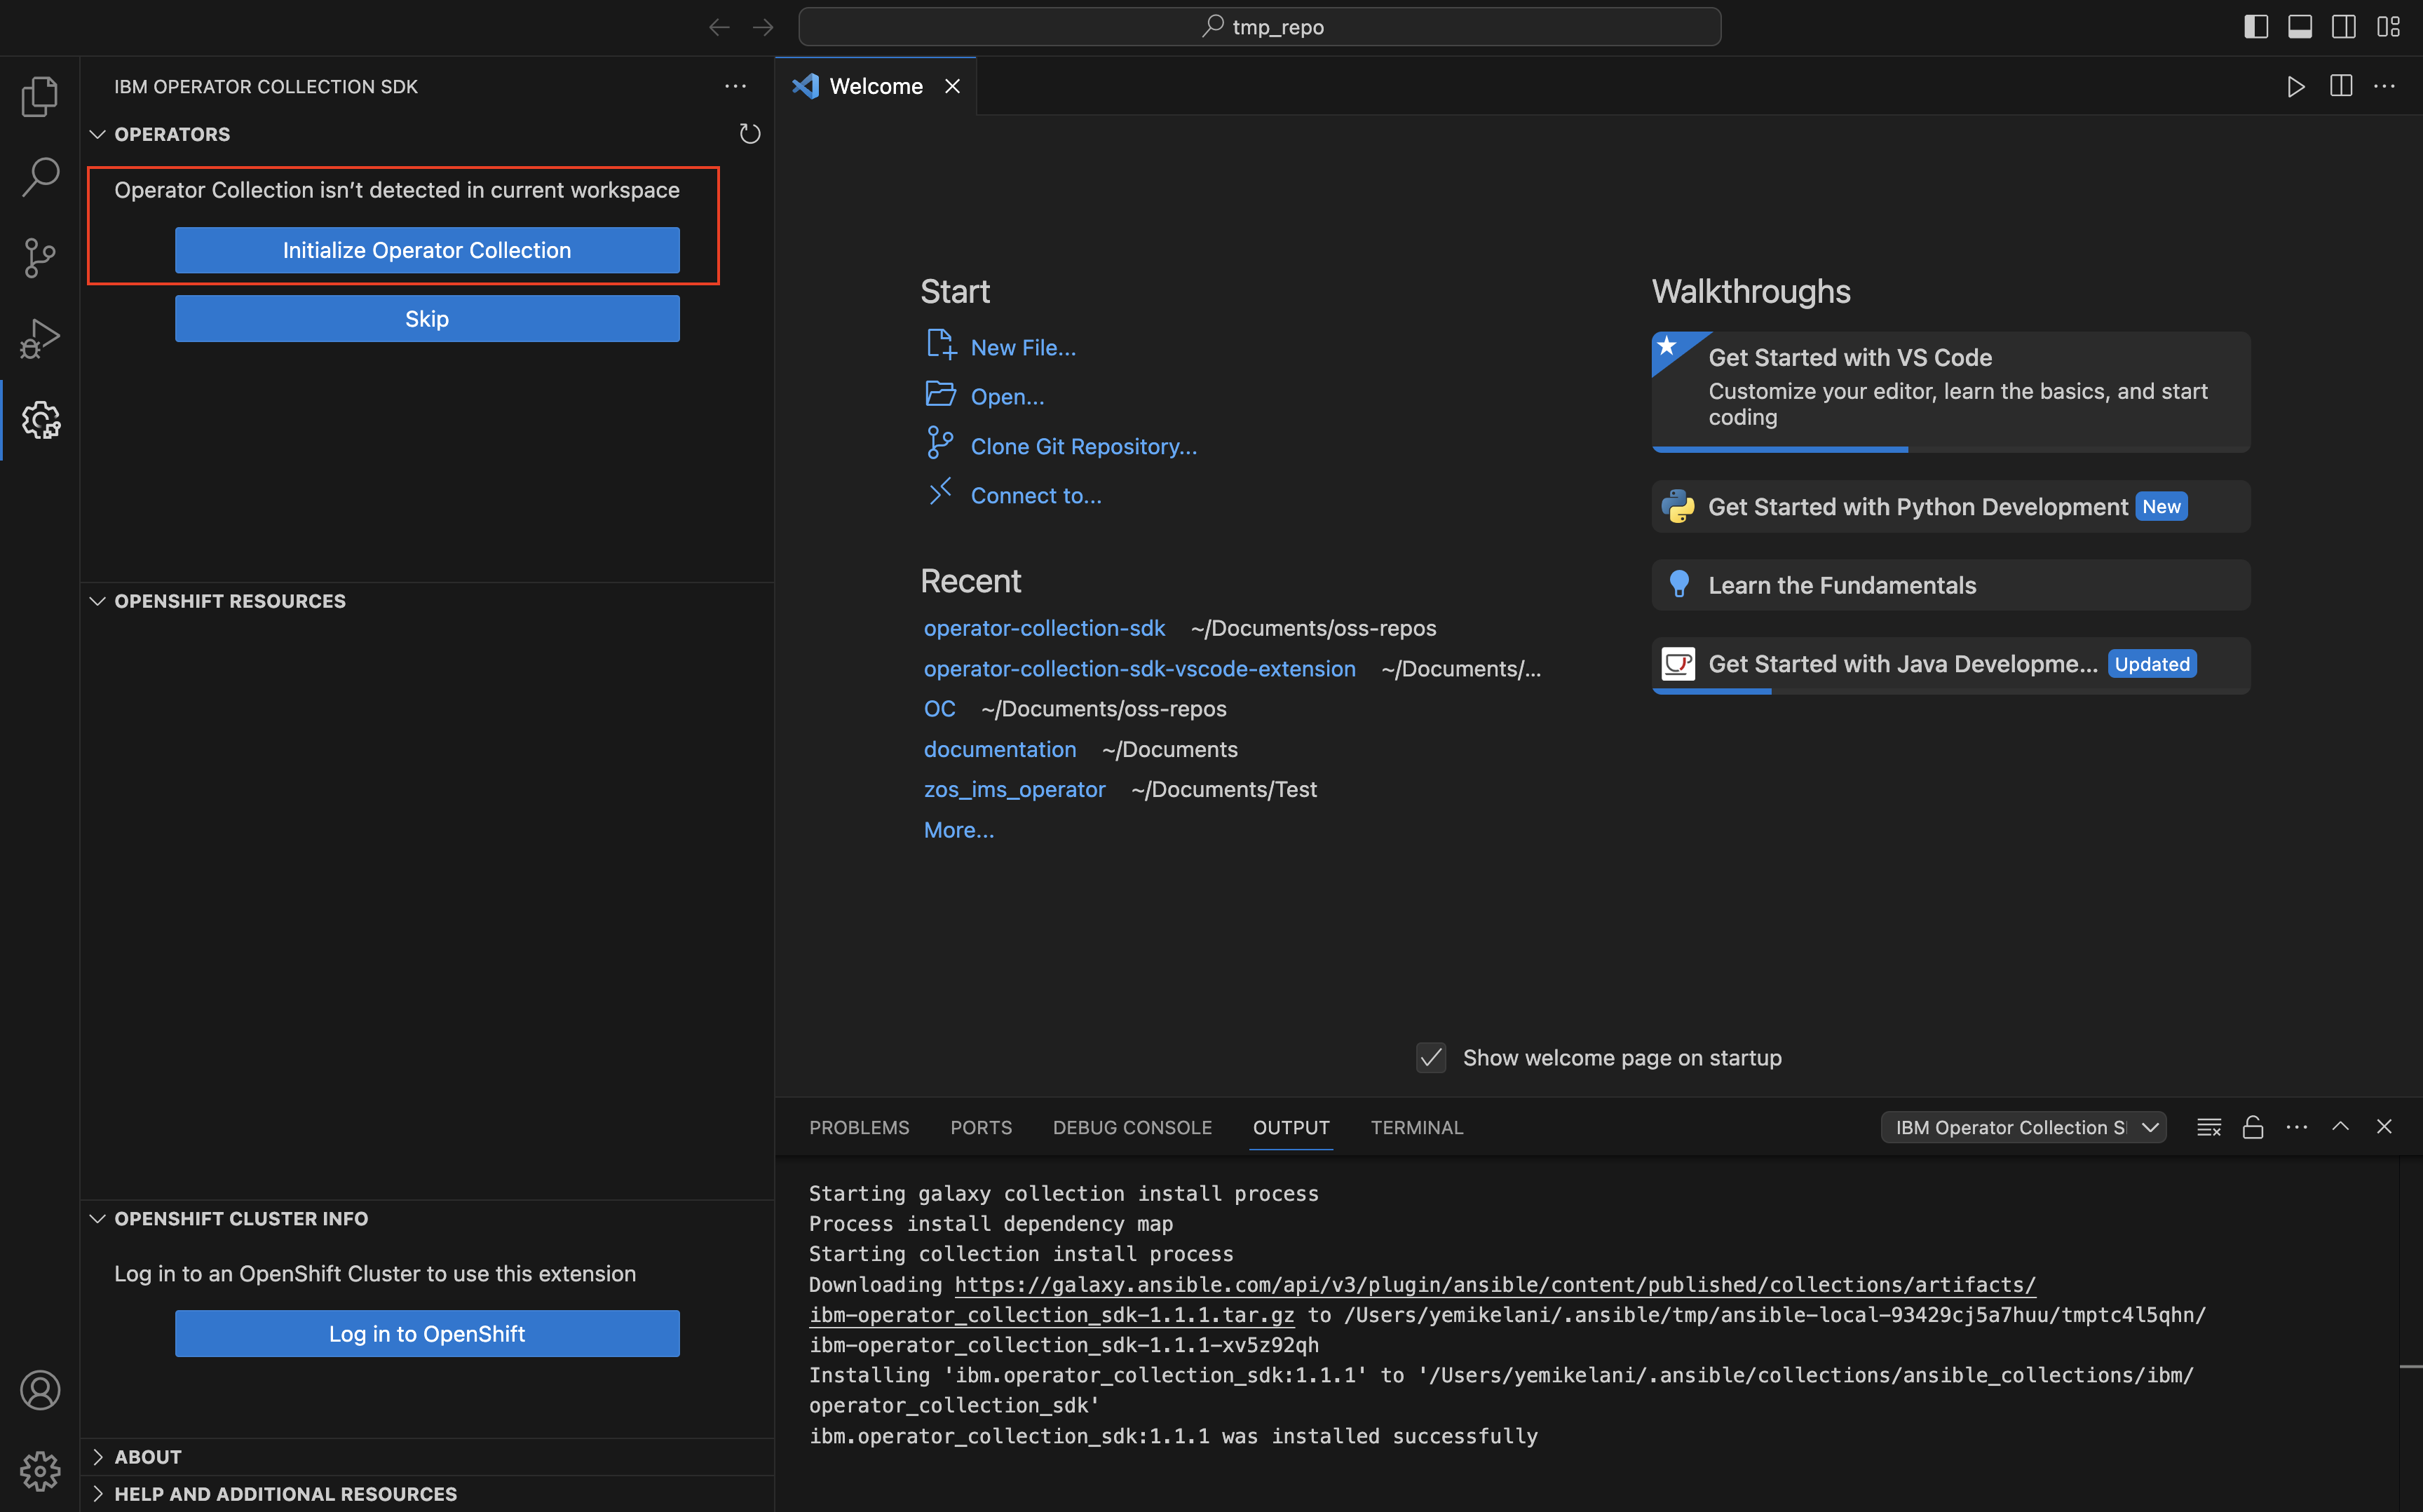Click the tmp_repo command center search box

pos(1259,27)
